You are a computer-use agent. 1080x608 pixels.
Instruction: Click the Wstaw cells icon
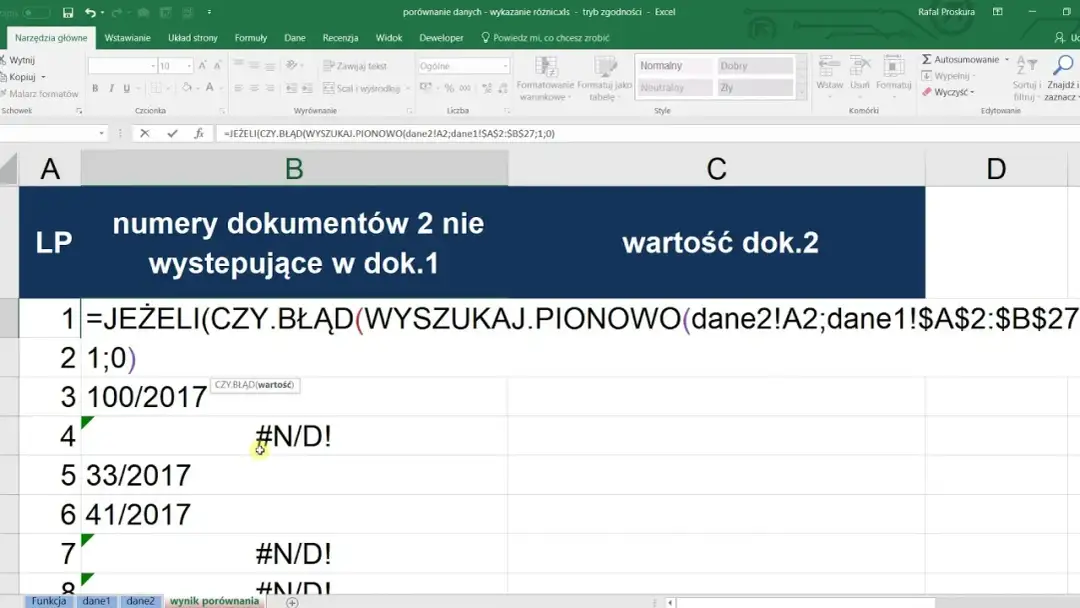[828, 70]
